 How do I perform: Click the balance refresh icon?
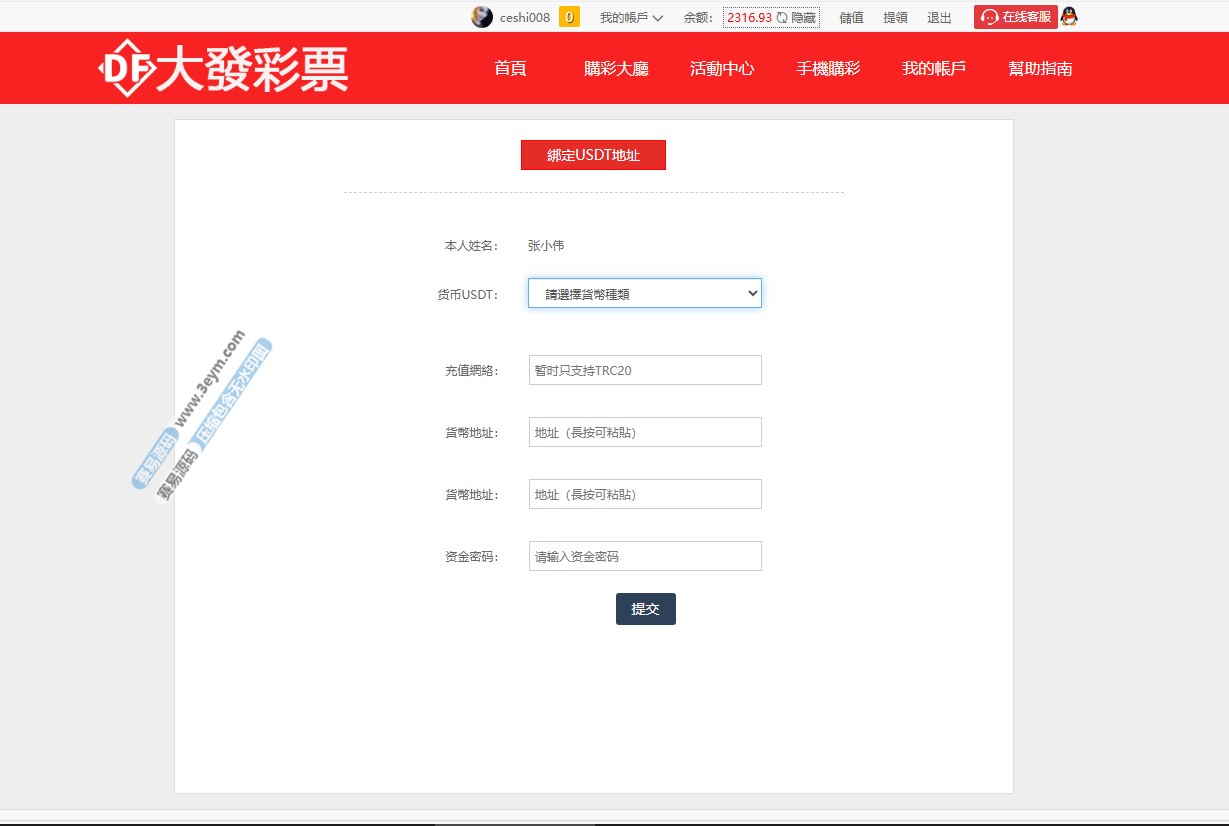pos(782,17)
